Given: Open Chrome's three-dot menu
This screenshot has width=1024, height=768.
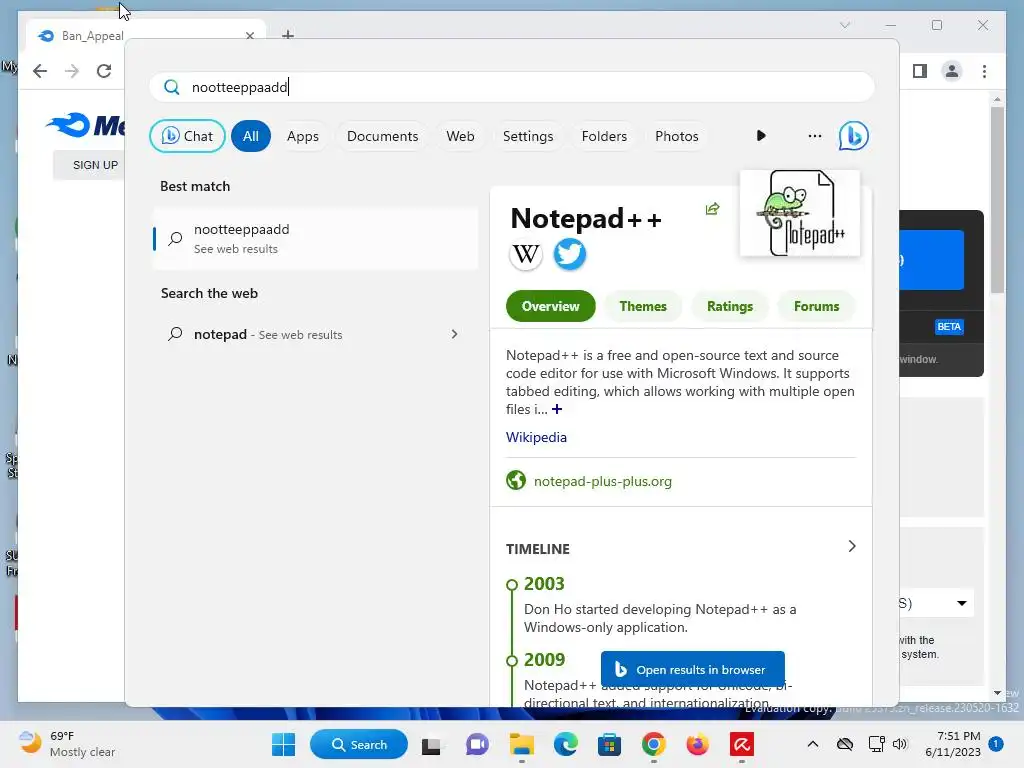Looking at the screenshot, I should (984, 71).
